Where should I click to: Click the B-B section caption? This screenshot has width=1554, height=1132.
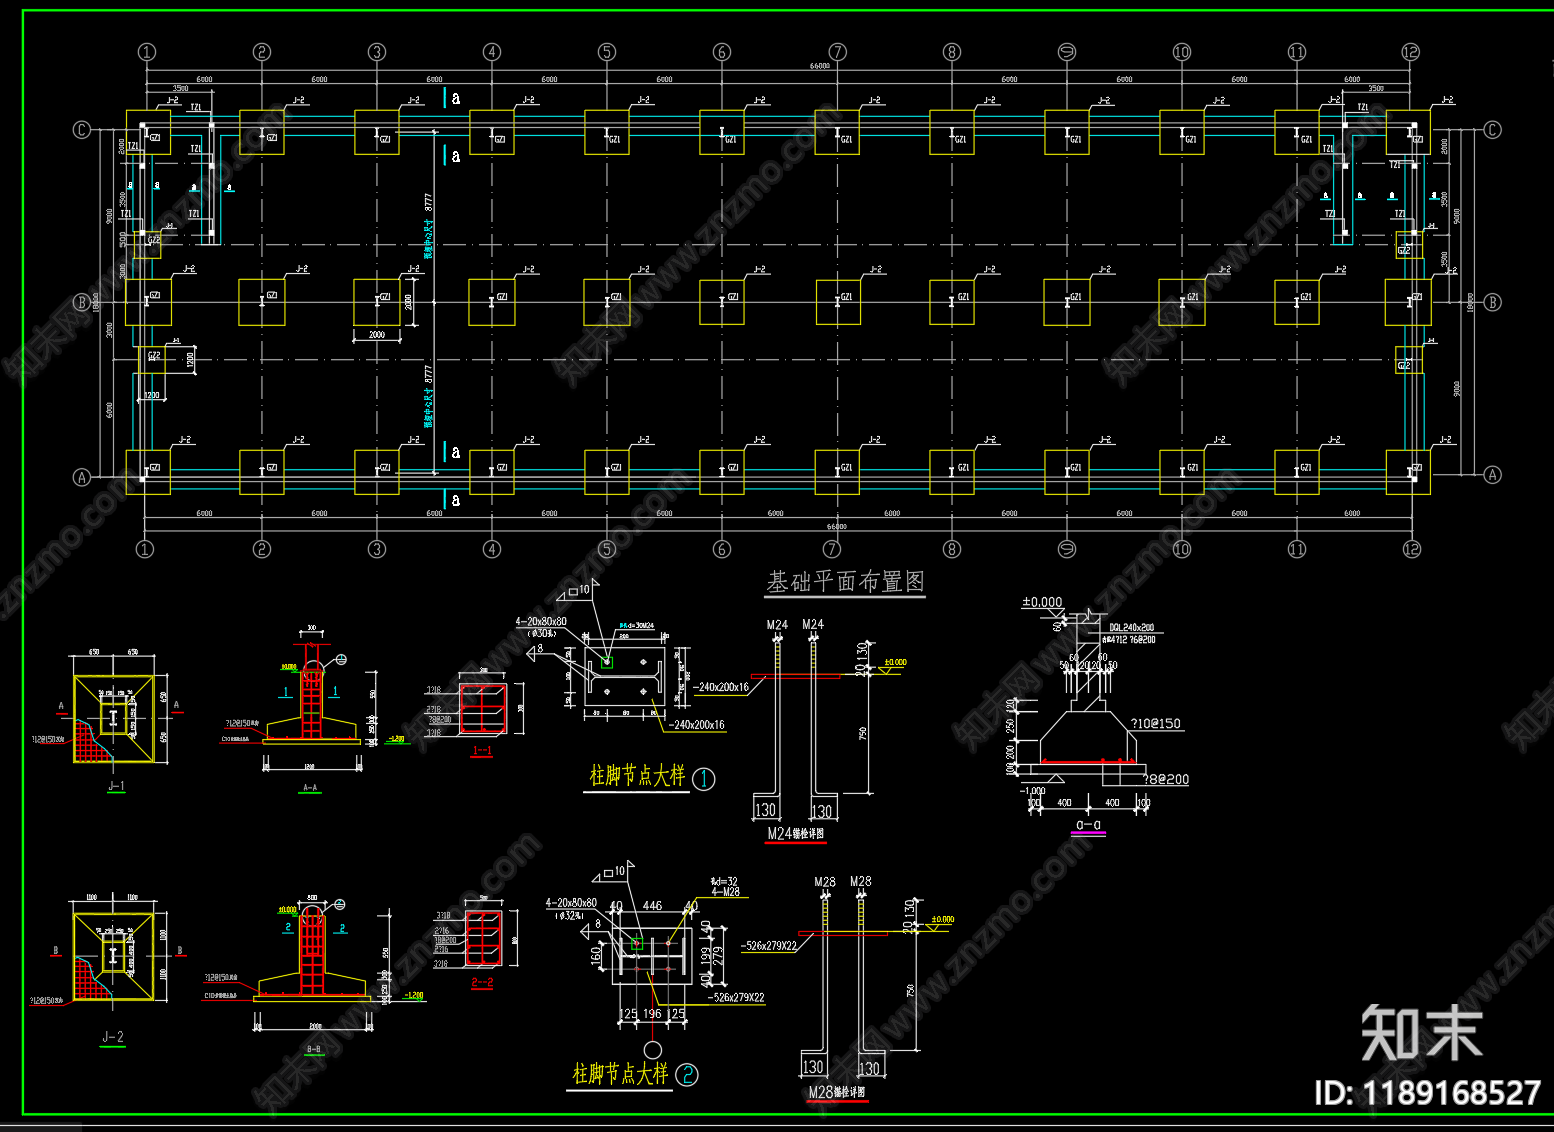(x=313, y=1049)
